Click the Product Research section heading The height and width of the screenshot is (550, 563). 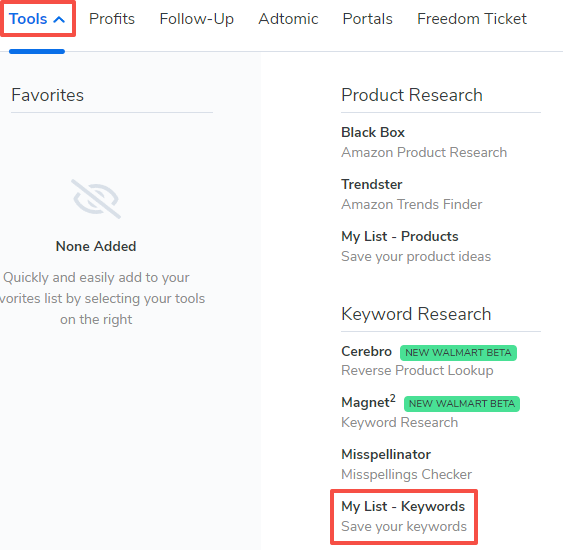[412, 95]
